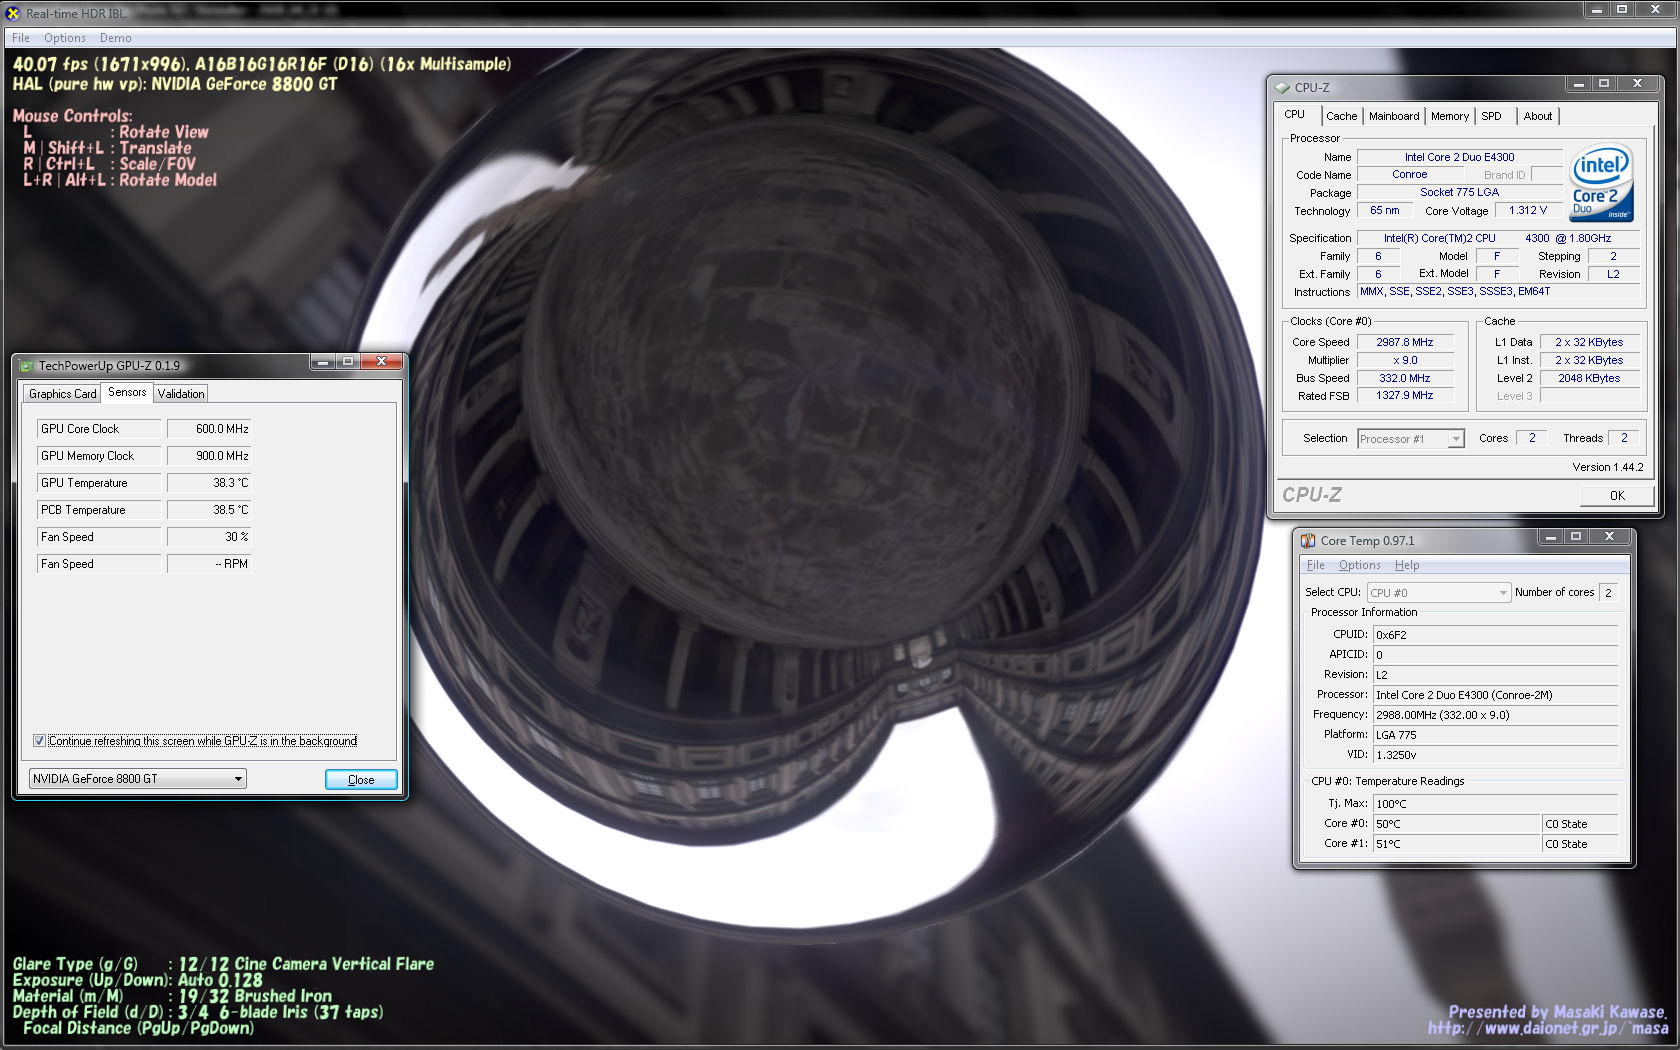Toggle 'Continue refreshing this screen' checkbox in GPU-Z
The width and height of the screenshot is (1680, 1050).
point(39,741)
